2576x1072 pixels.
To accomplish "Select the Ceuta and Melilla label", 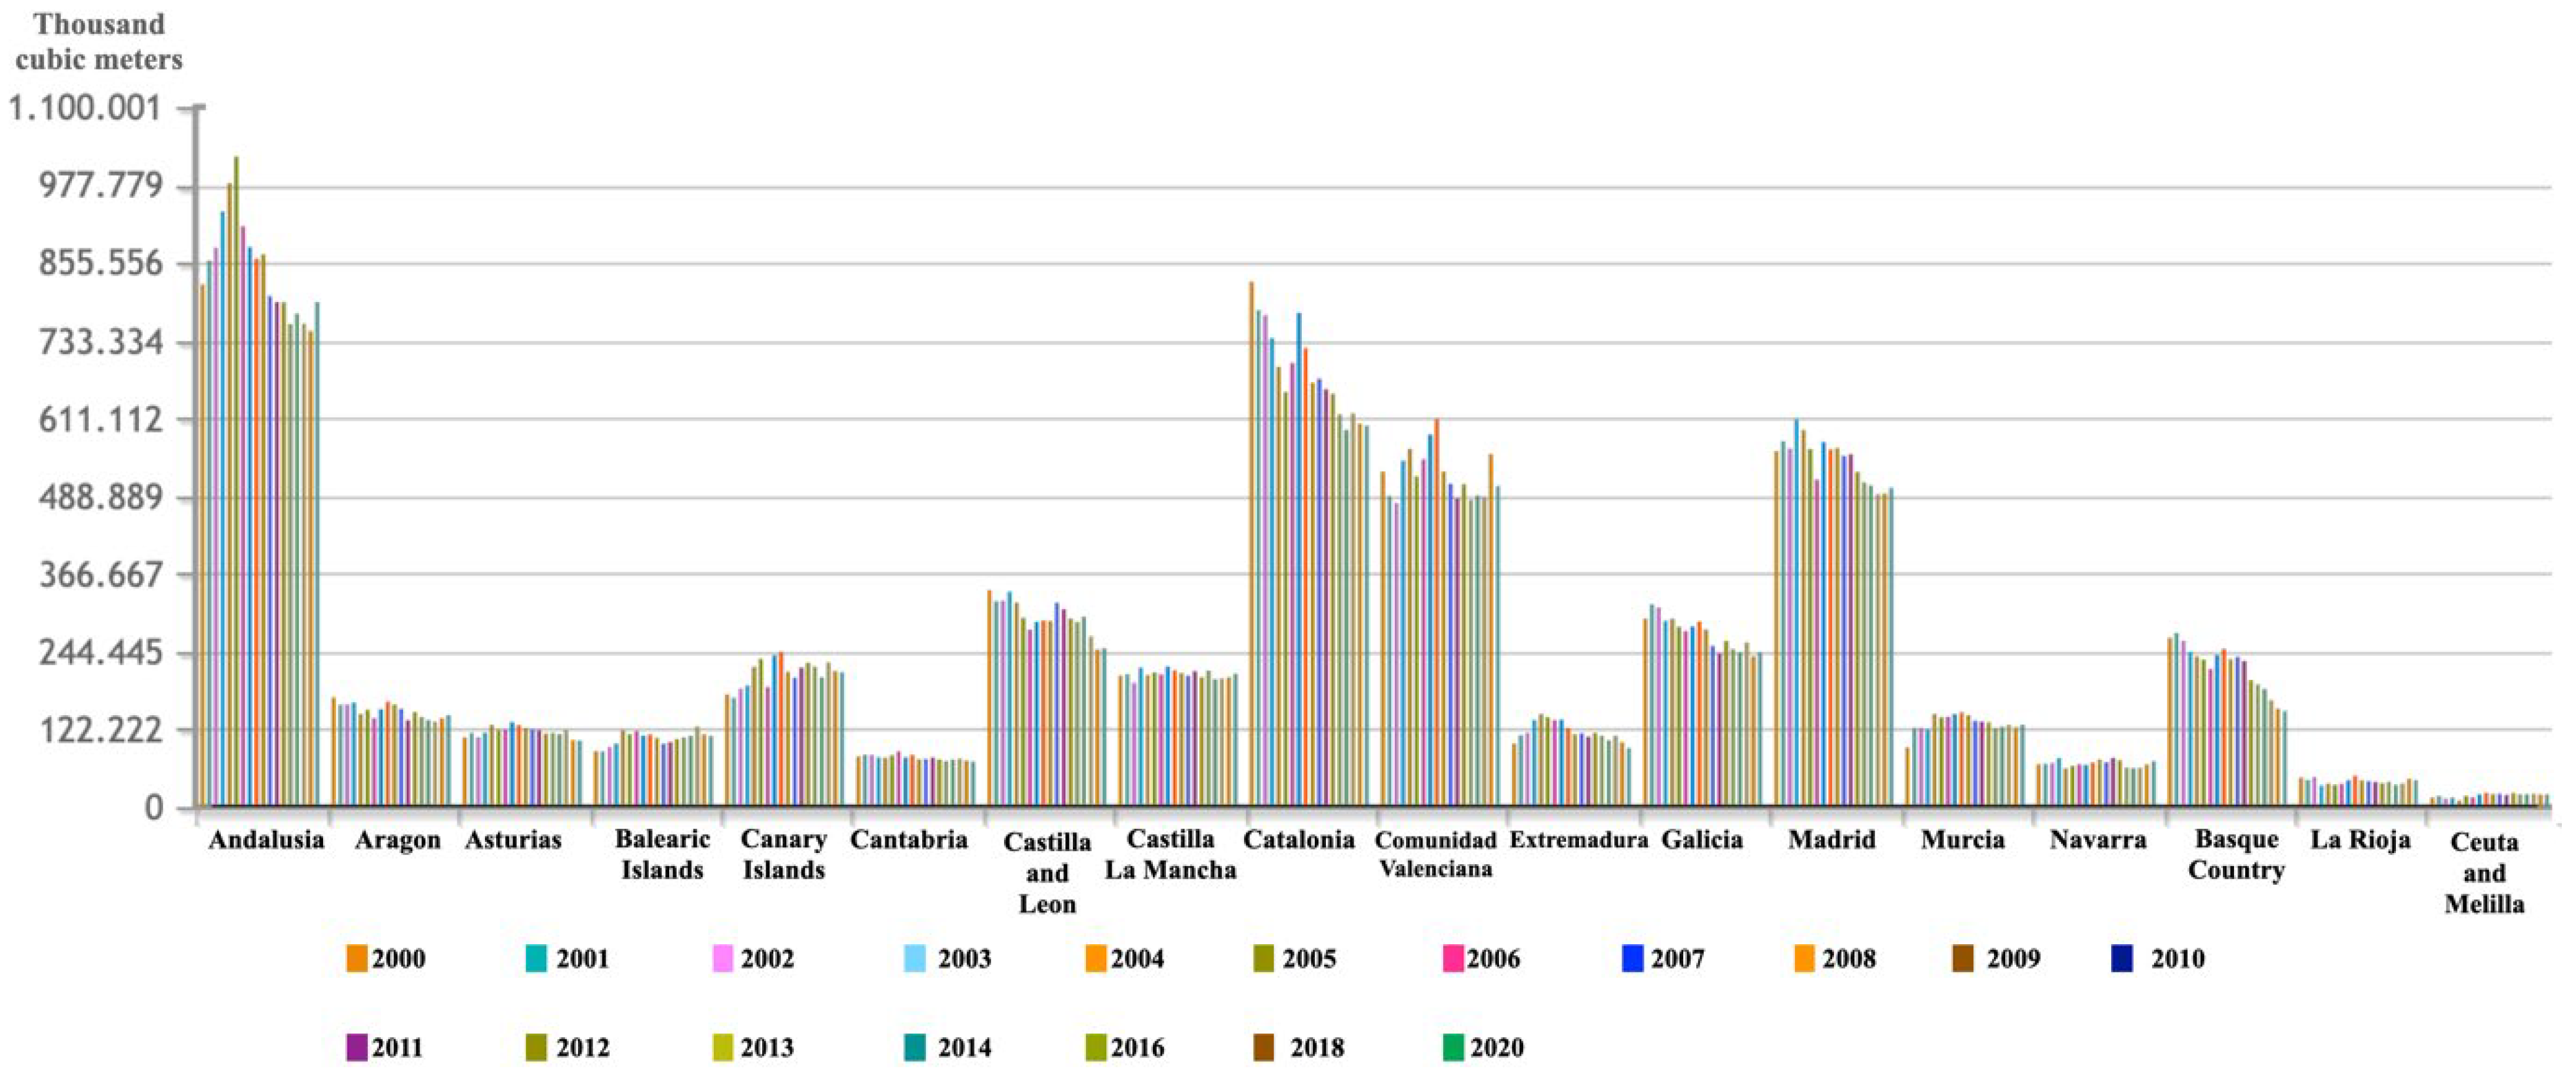I will pos(2484,872).
